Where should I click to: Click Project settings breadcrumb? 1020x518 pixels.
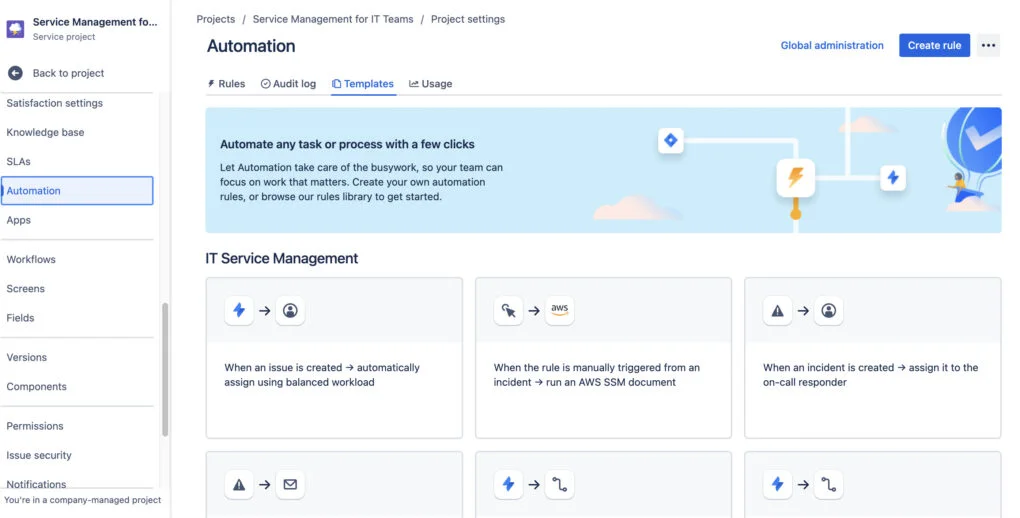[468, 19]
